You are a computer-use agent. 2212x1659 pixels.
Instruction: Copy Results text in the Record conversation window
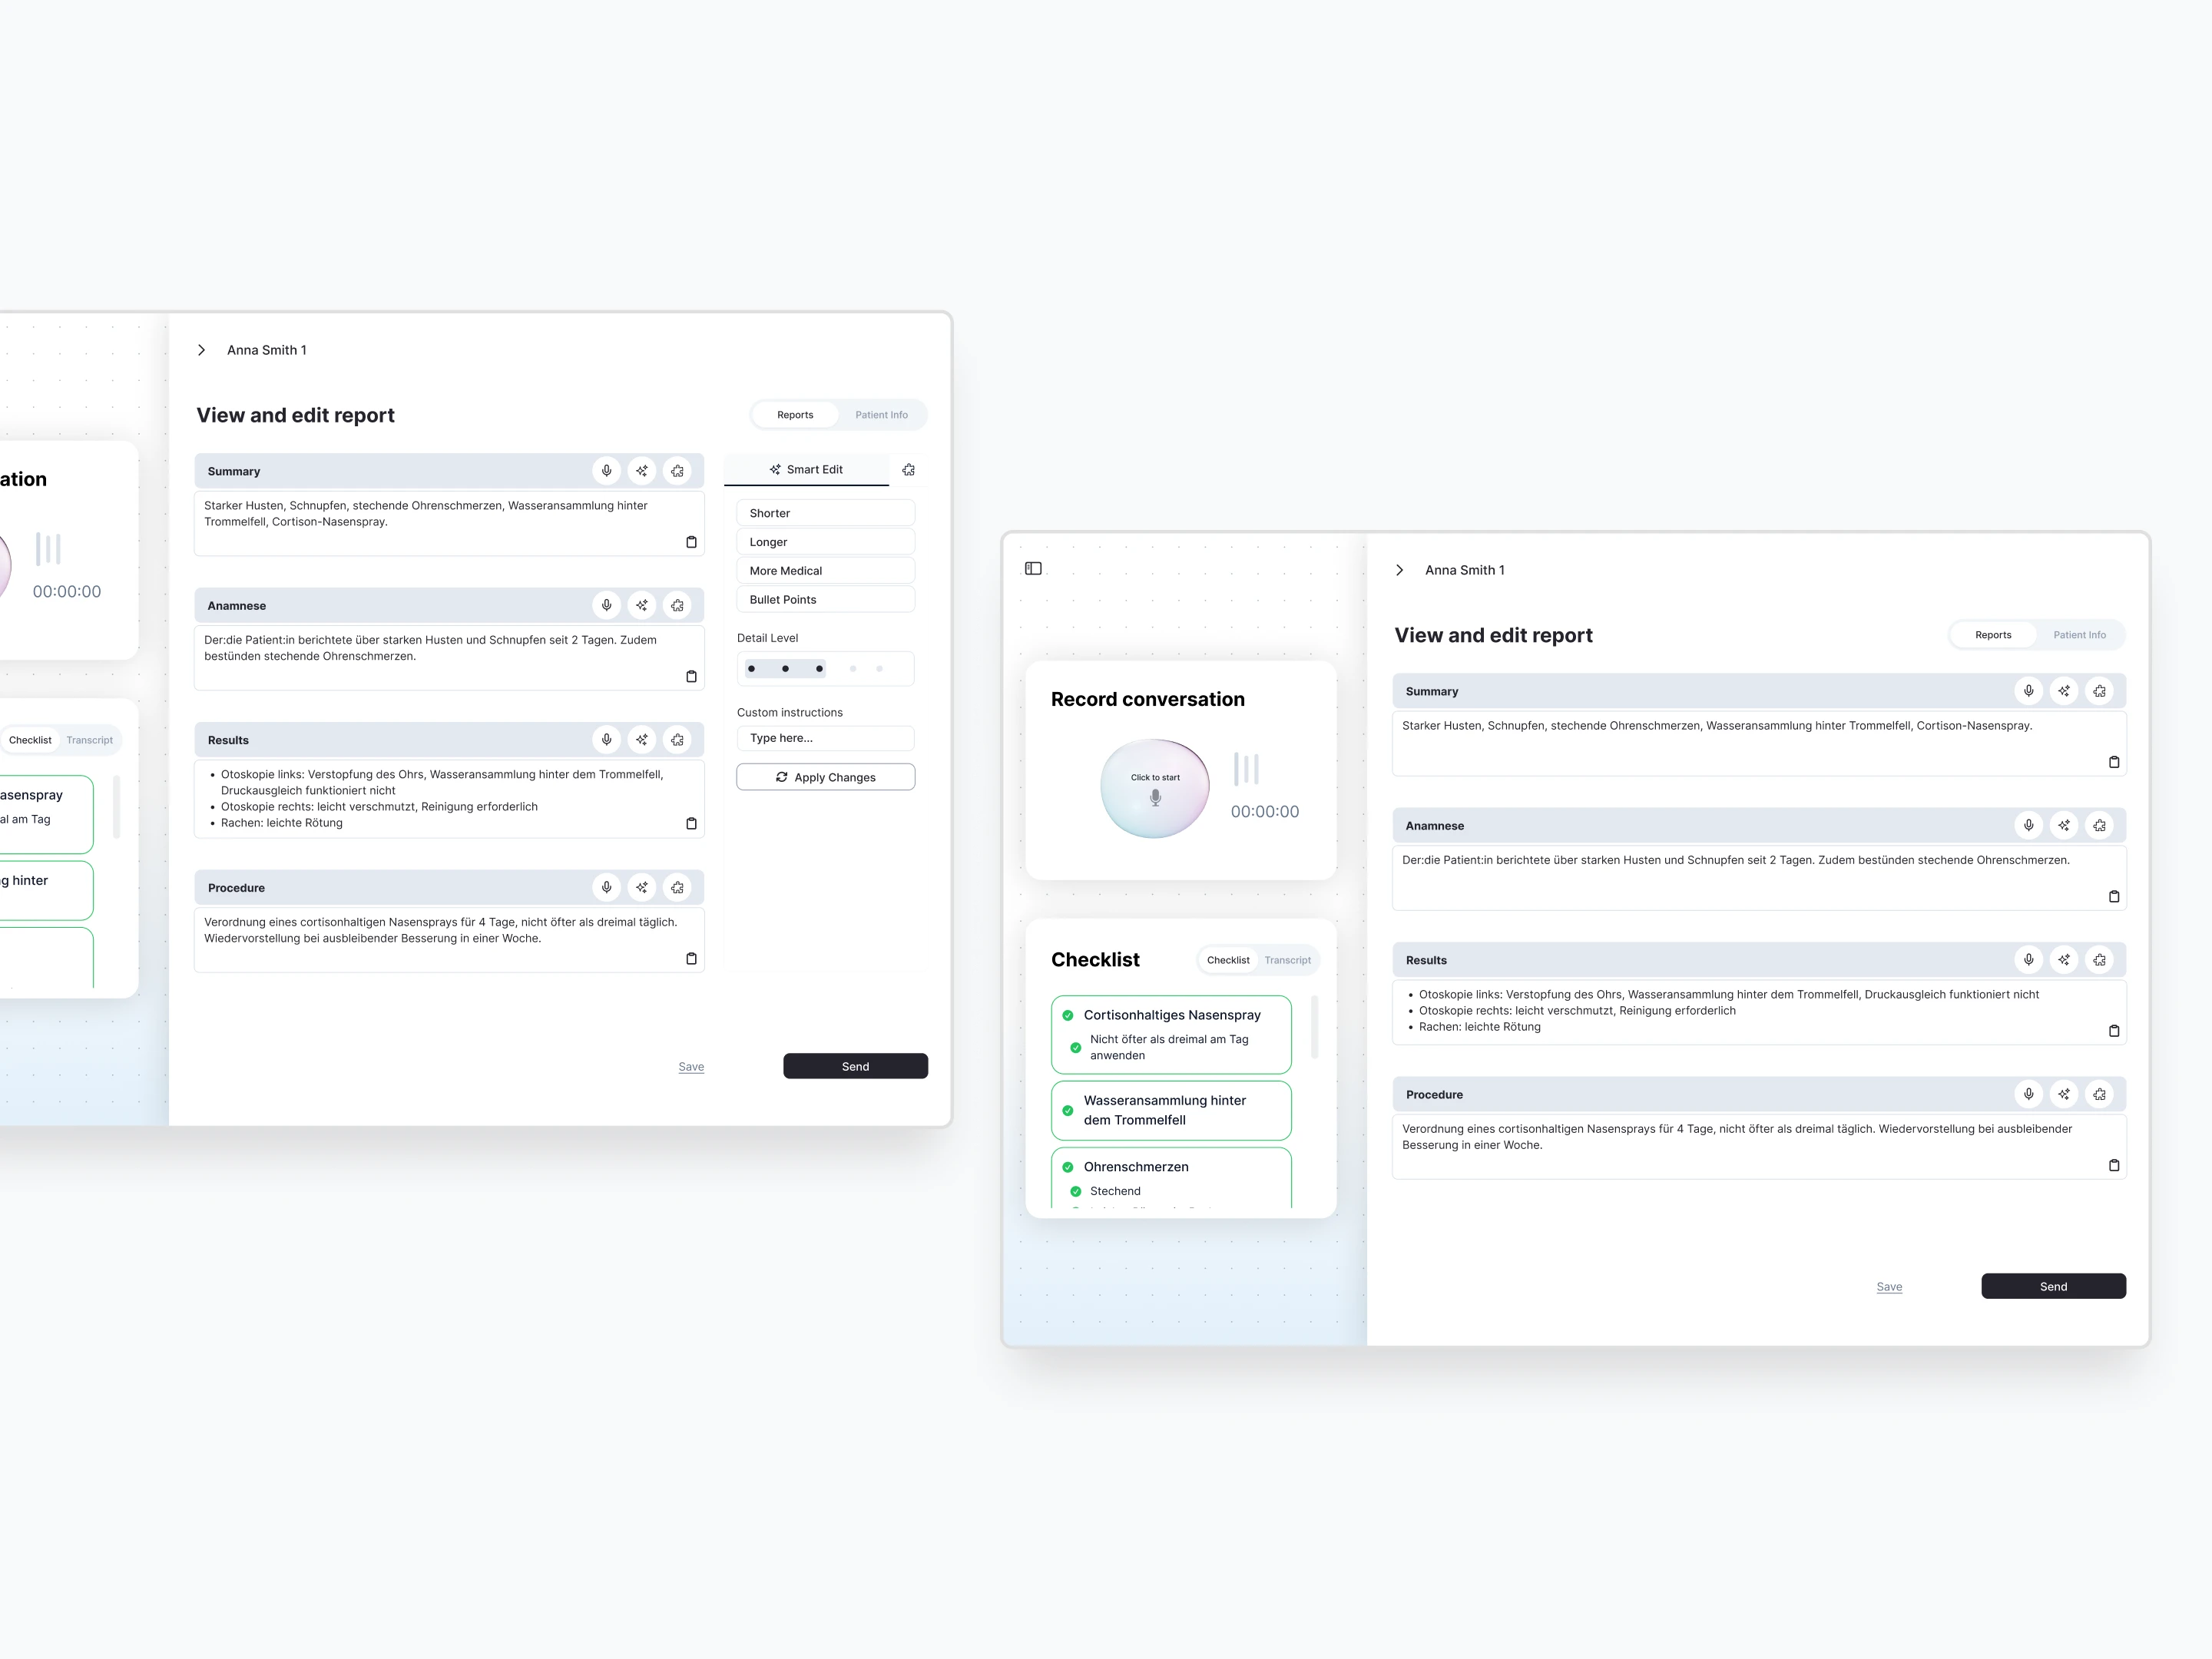click(x=2114, y=1031)
